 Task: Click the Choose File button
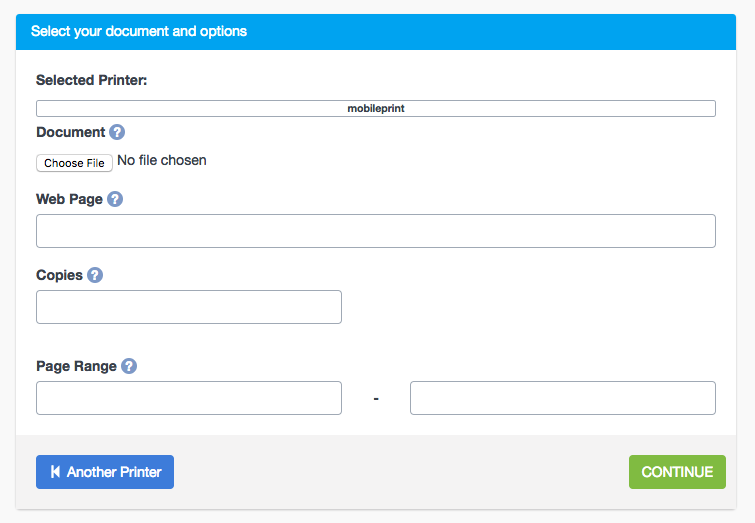tap(74, 163)
